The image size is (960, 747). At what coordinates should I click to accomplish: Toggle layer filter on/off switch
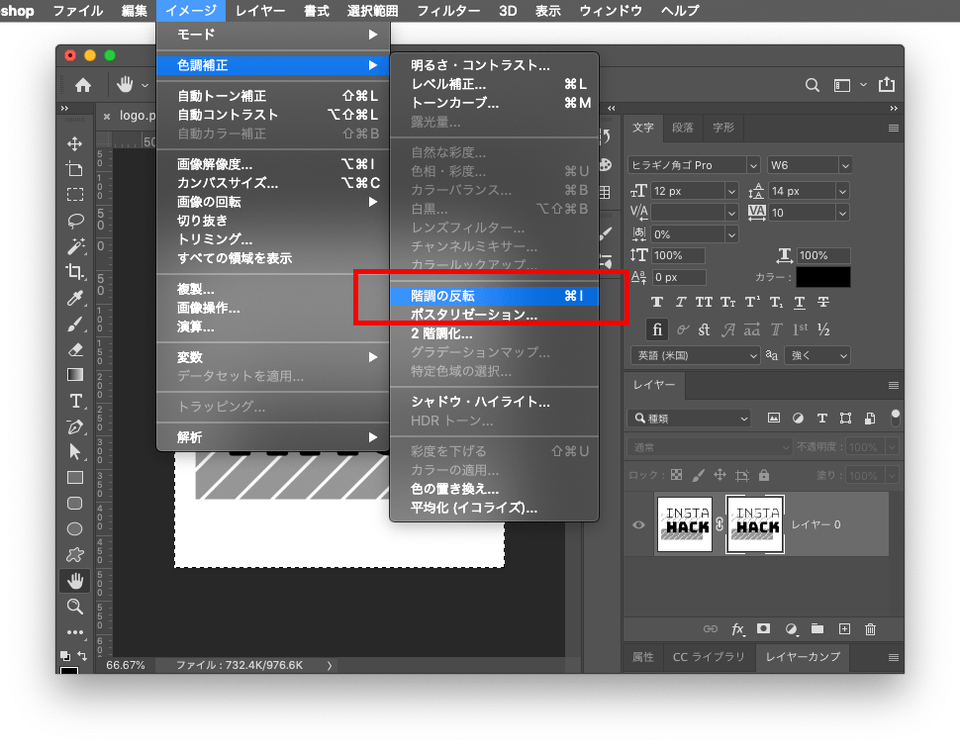(895, 418)
